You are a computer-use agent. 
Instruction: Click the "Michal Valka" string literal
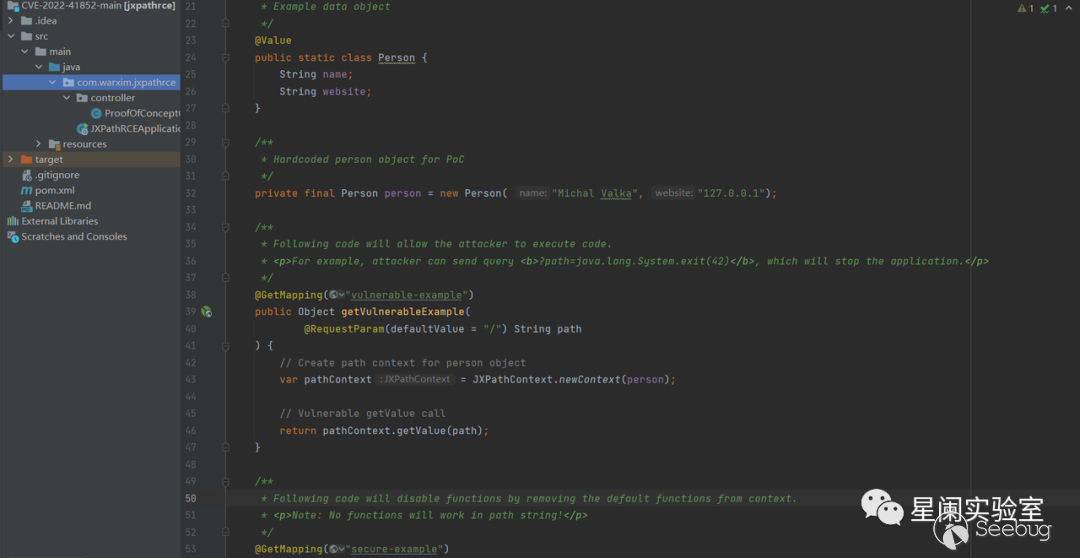point(596,194)
